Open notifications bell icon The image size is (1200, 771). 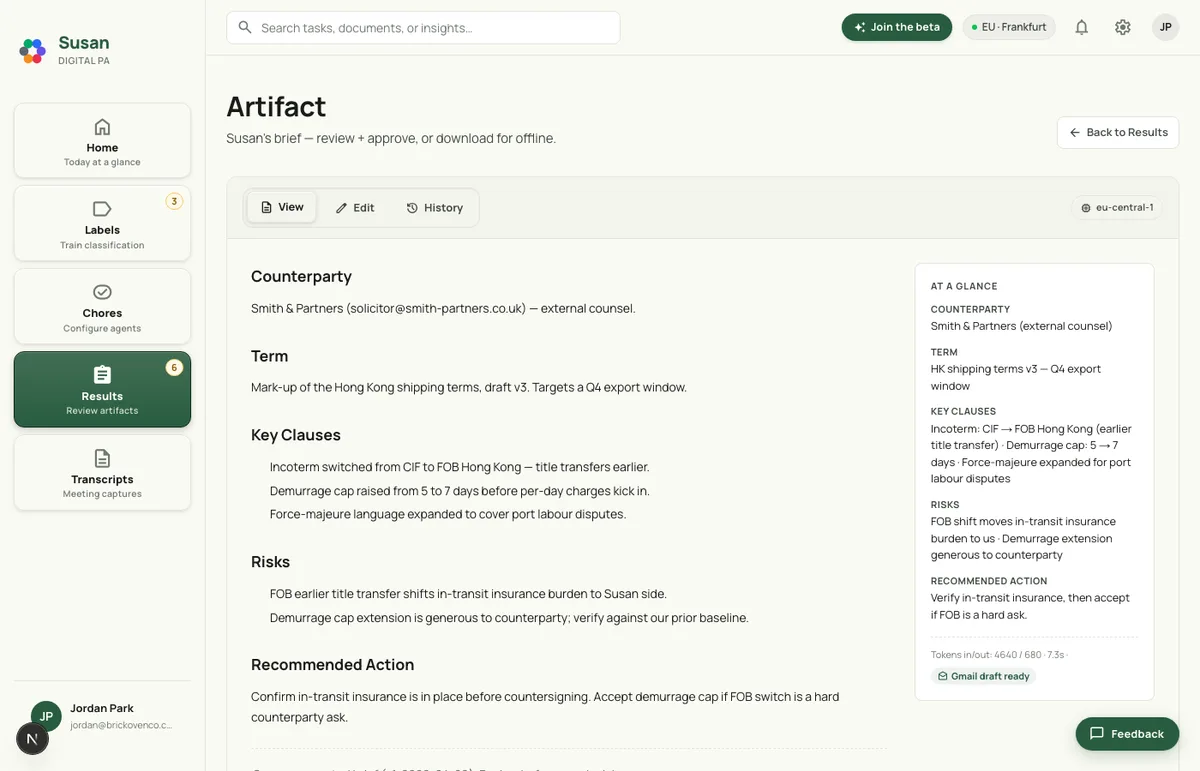[x=1081, y=28]
